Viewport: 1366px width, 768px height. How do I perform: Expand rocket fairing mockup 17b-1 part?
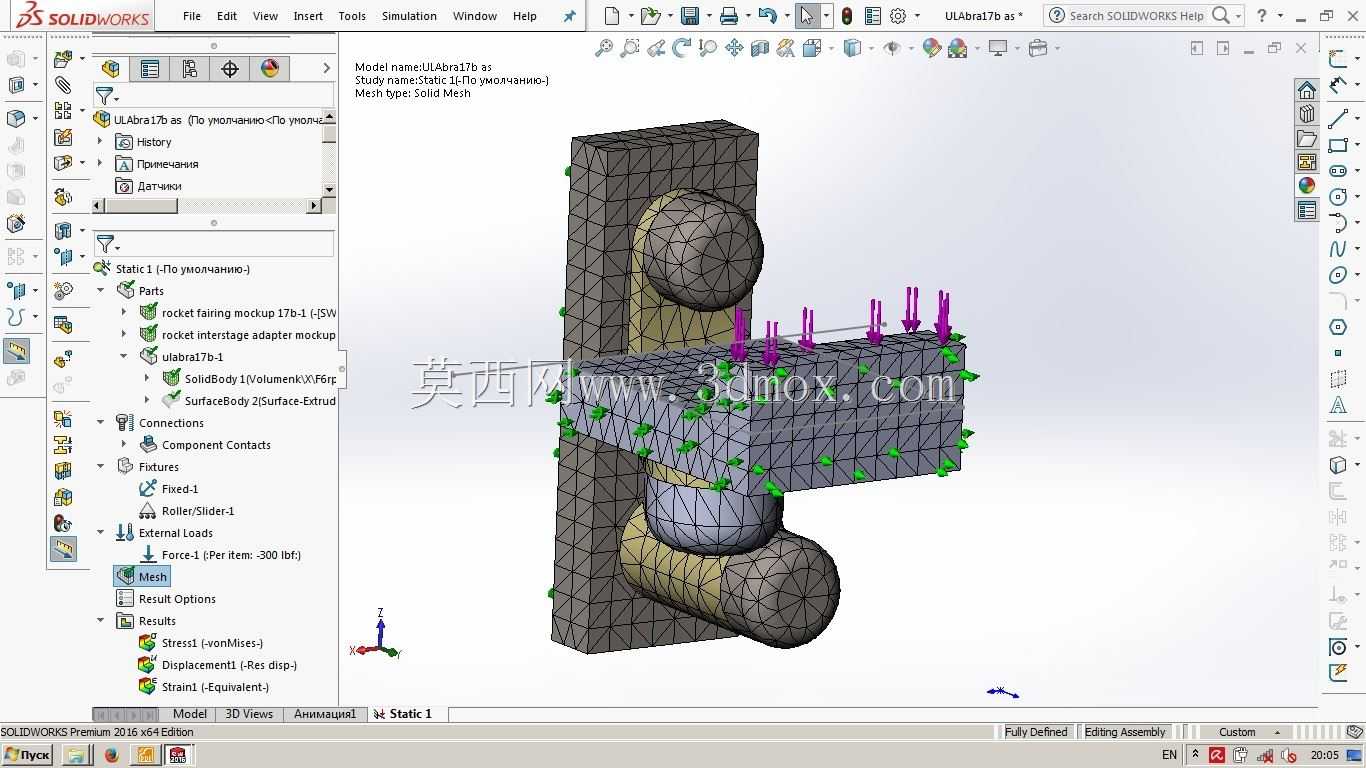[x=124, y=313]
